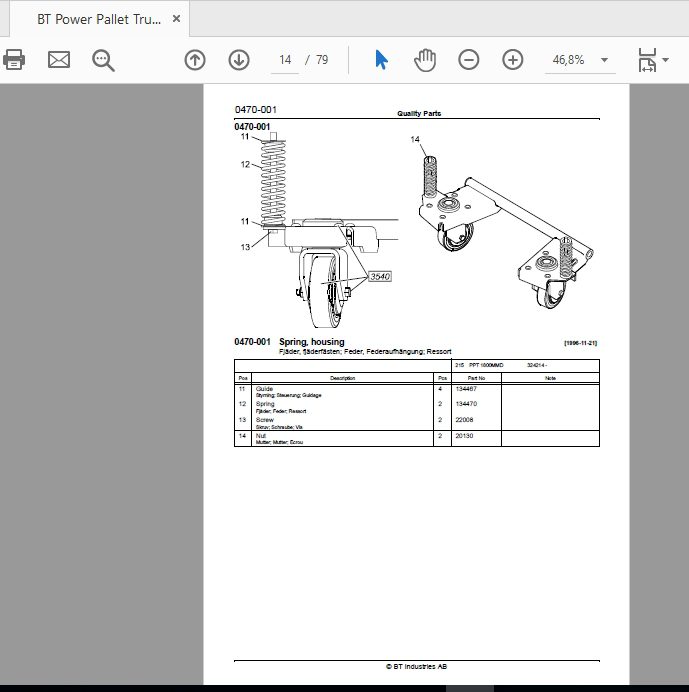This screenshot has width=689, height=692.
Task: Open the Find text magnifier tool
Action: (x=103, y=60)
